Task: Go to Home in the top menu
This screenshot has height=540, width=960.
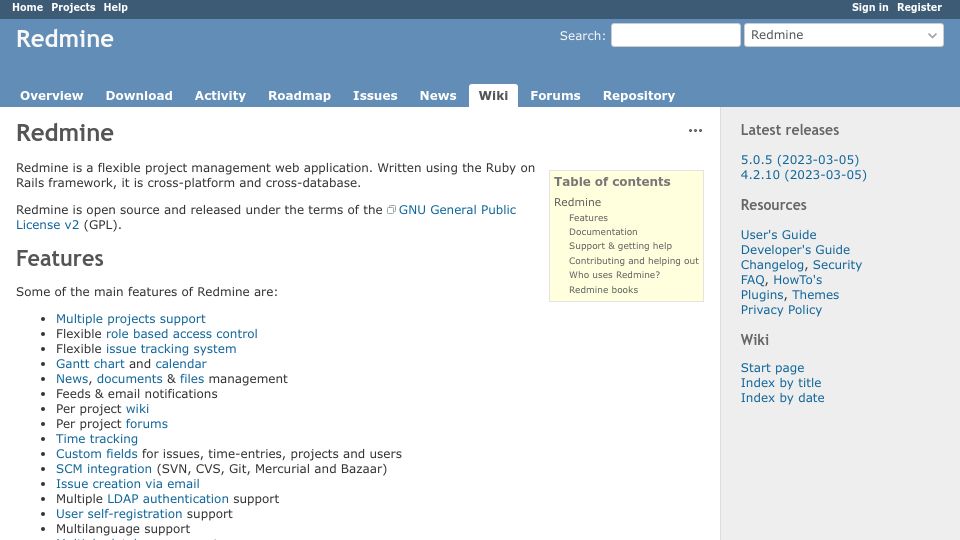Action: [28, 7]
